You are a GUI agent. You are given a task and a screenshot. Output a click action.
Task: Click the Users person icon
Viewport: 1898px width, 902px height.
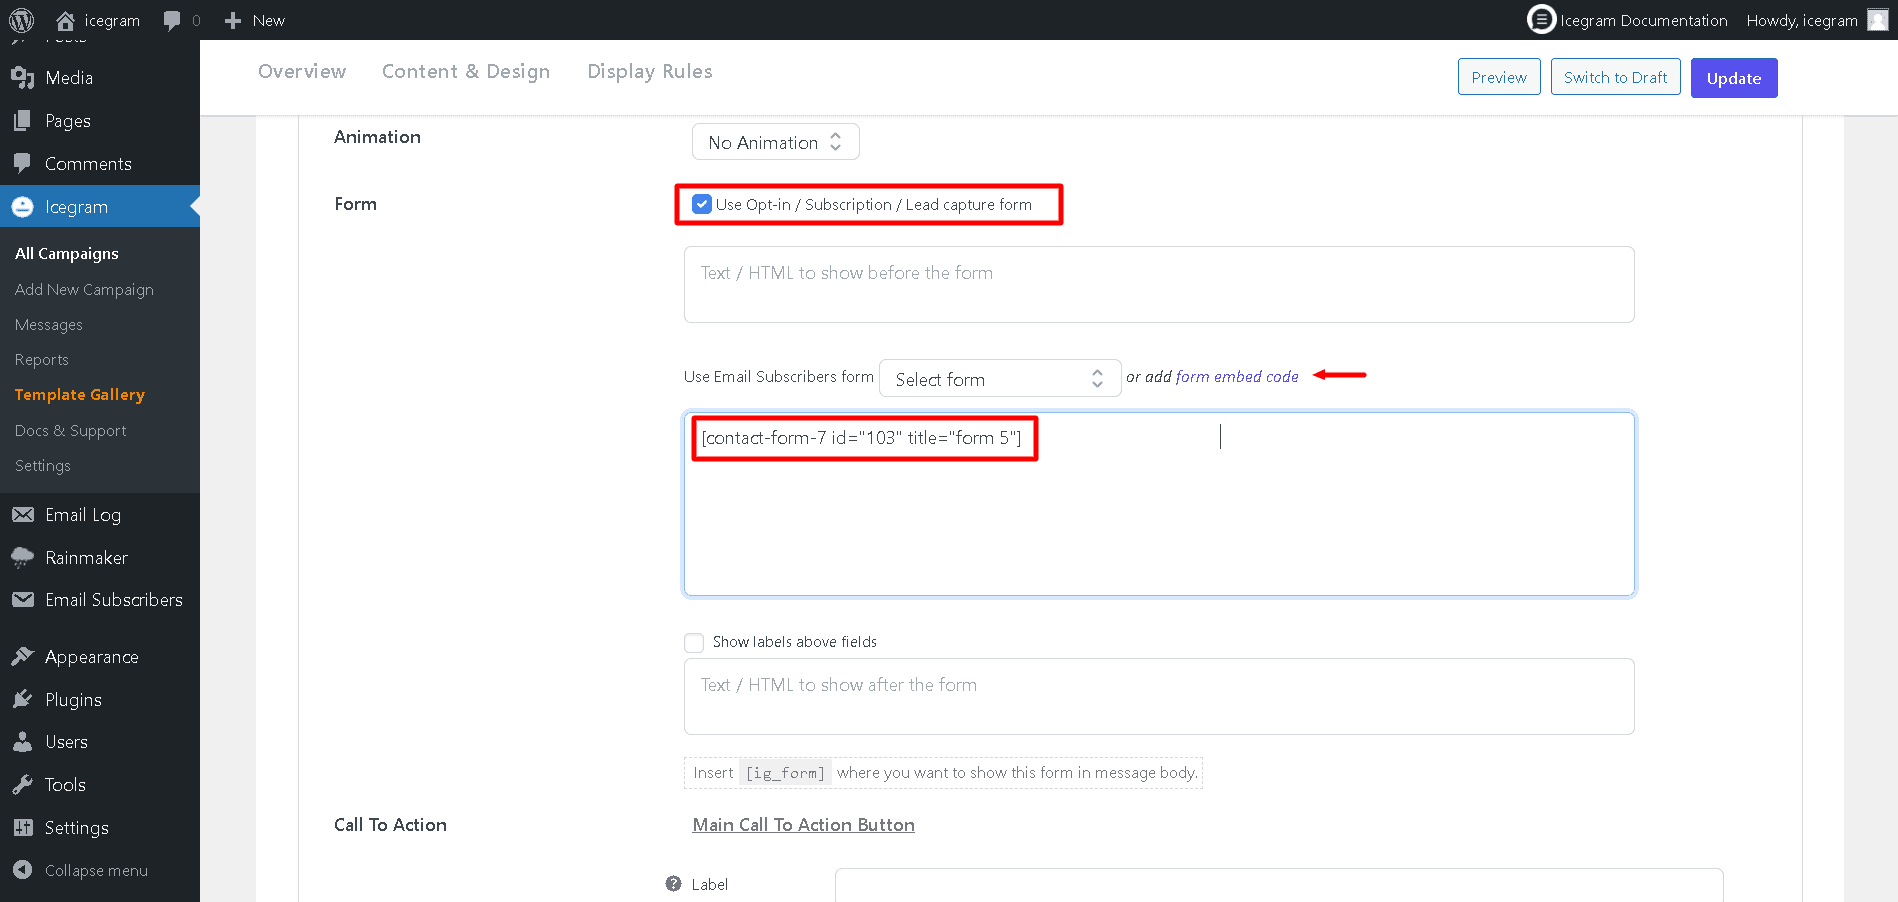[23, 742]
